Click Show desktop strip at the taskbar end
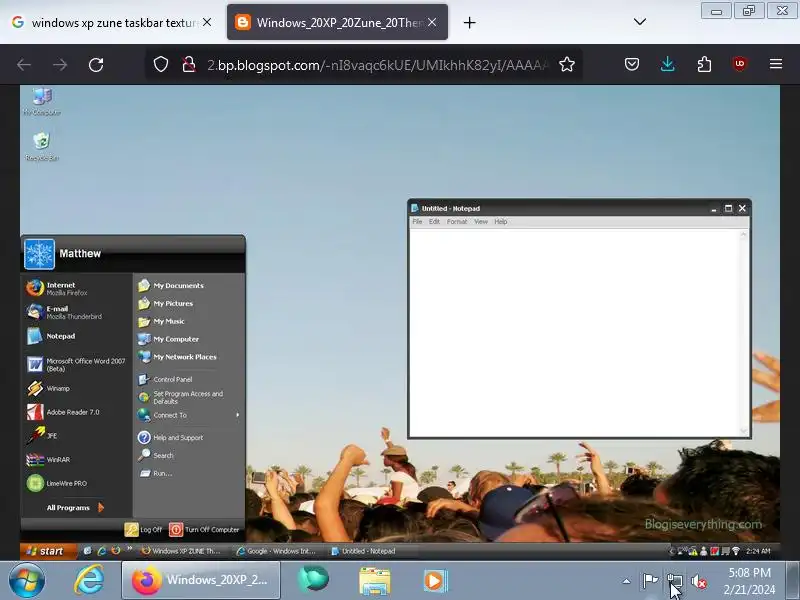 tap(793, 580)
